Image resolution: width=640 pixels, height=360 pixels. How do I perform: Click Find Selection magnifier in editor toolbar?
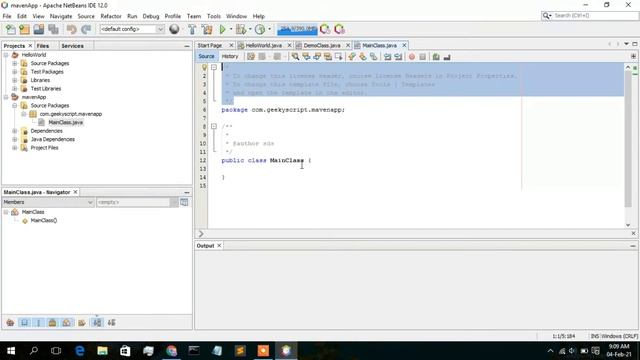pyautogui.click(x=295, y=57)
